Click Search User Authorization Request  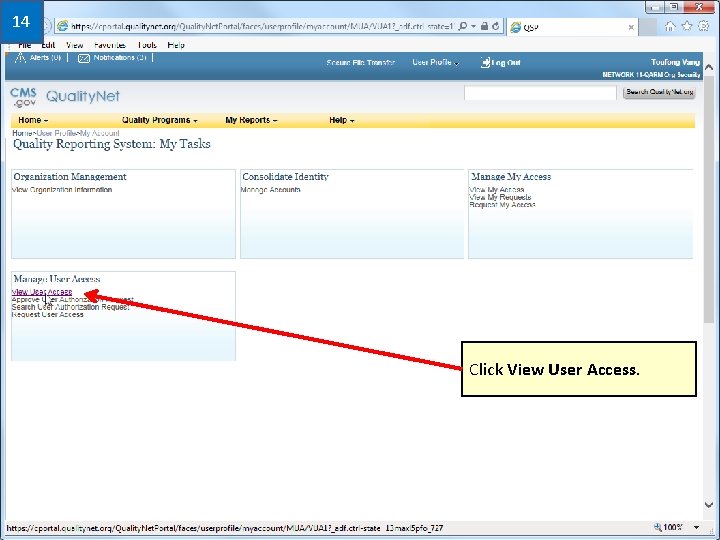(71, 307)
